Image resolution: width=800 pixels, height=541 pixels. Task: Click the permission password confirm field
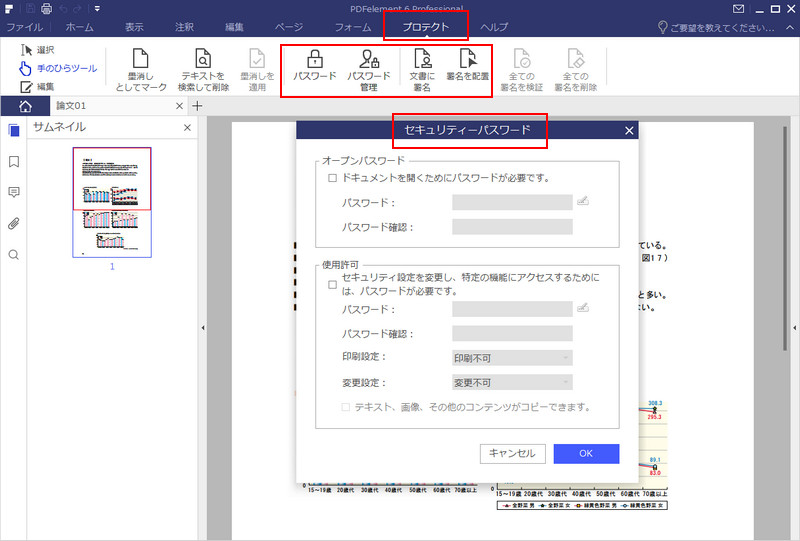click(512, 333)
